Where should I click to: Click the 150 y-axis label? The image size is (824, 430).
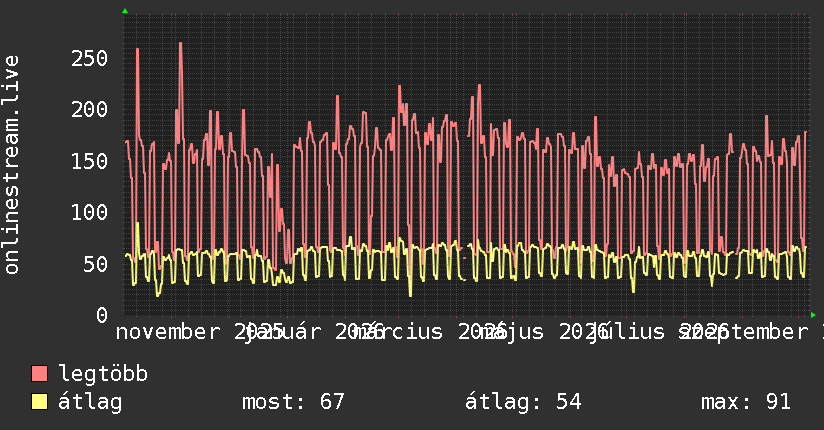[89, 161]
